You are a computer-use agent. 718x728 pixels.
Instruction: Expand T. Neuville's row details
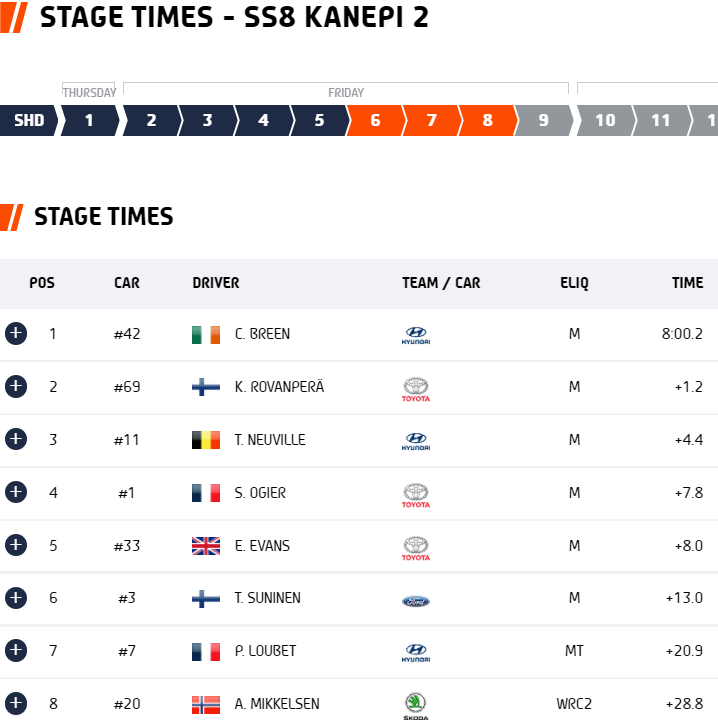click(16, 439)
